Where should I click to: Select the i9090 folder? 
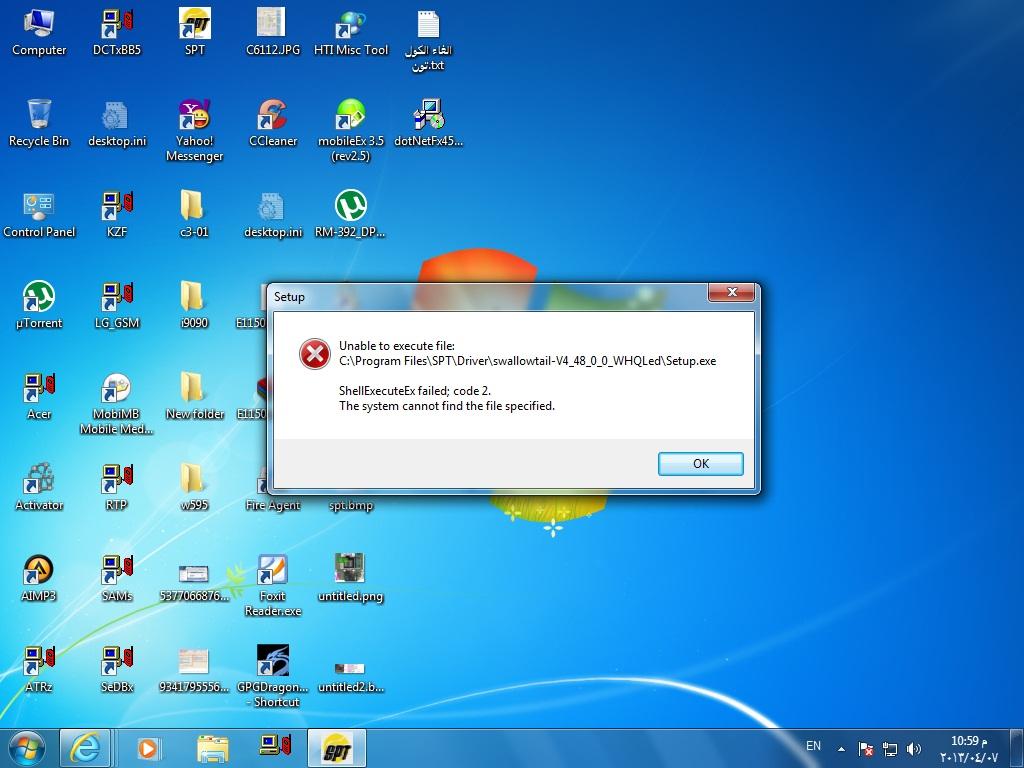tap(195, 306)
